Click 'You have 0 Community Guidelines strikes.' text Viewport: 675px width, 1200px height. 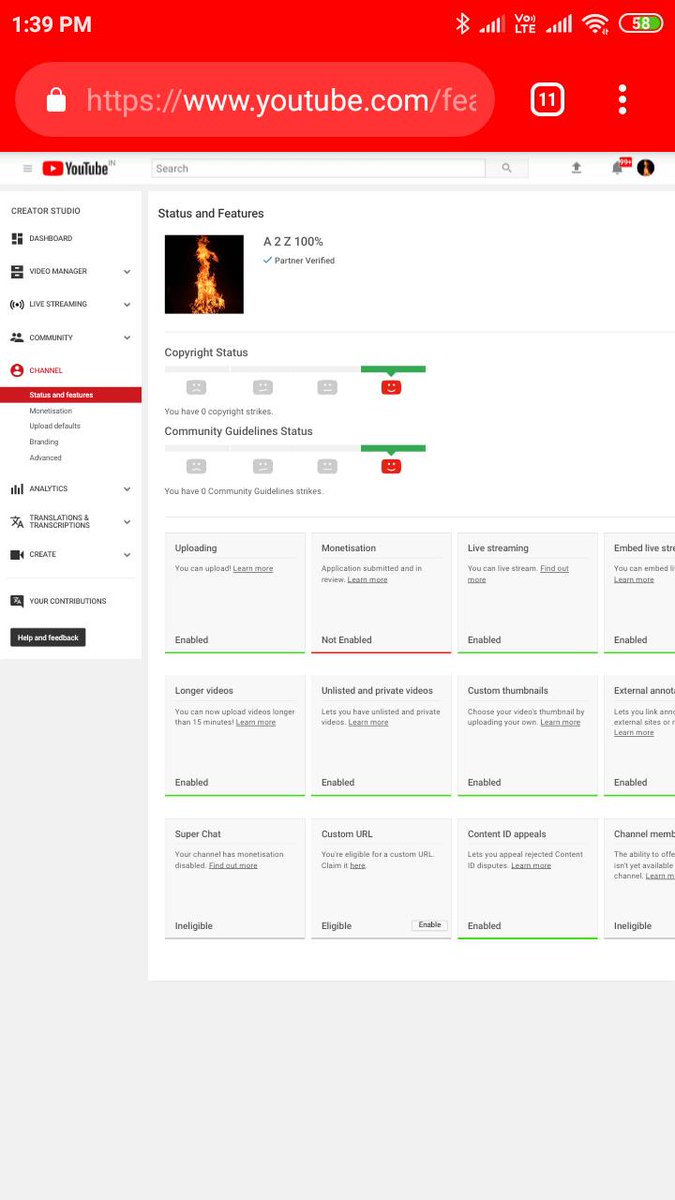point(244,491)
